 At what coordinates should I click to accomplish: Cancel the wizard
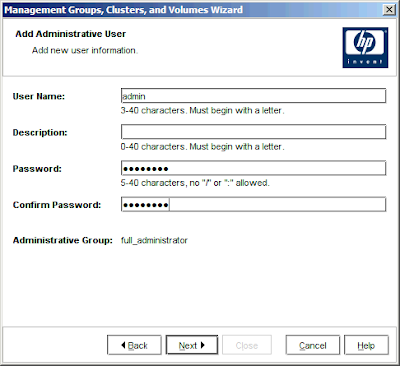(313, 345)
